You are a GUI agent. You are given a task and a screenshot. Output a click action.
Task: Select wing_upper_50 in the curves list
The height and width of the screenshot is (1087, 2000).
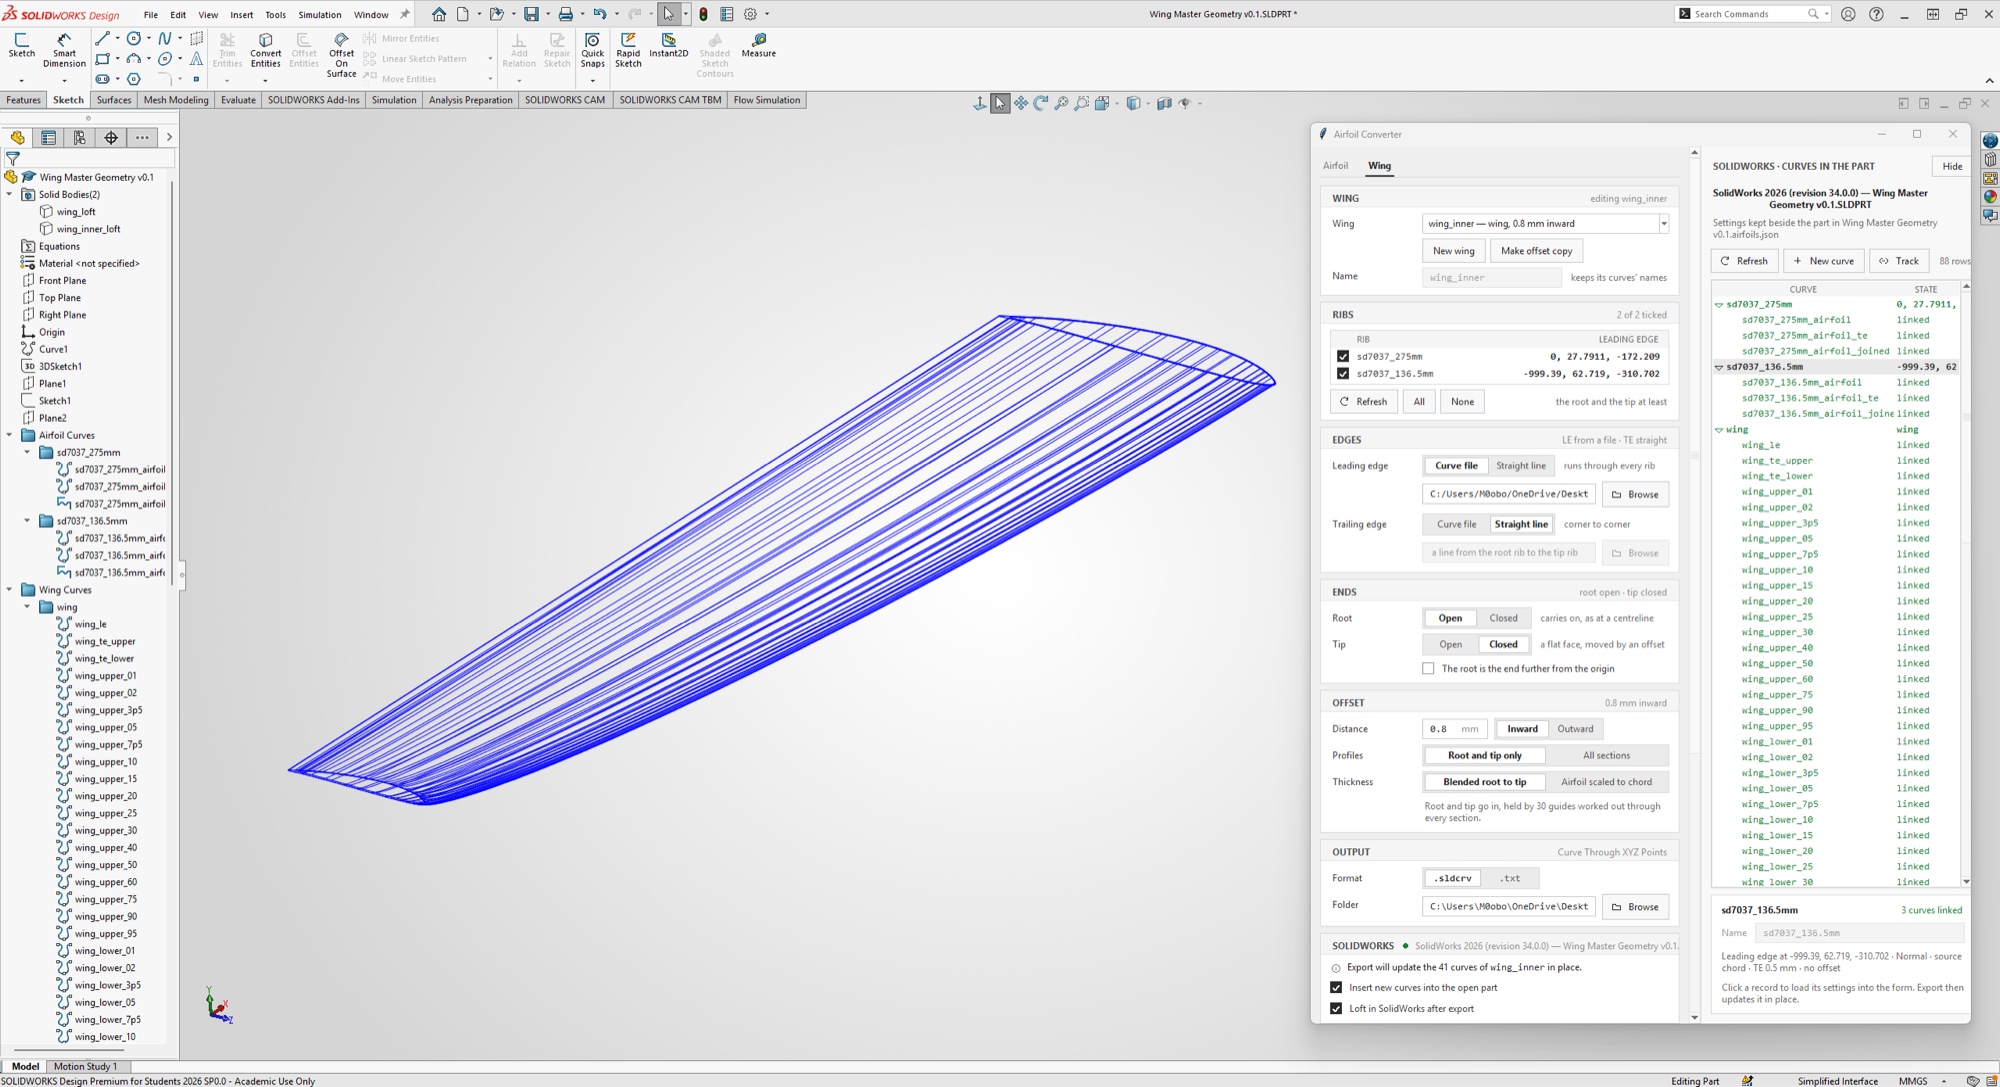tap(1777, 664)
